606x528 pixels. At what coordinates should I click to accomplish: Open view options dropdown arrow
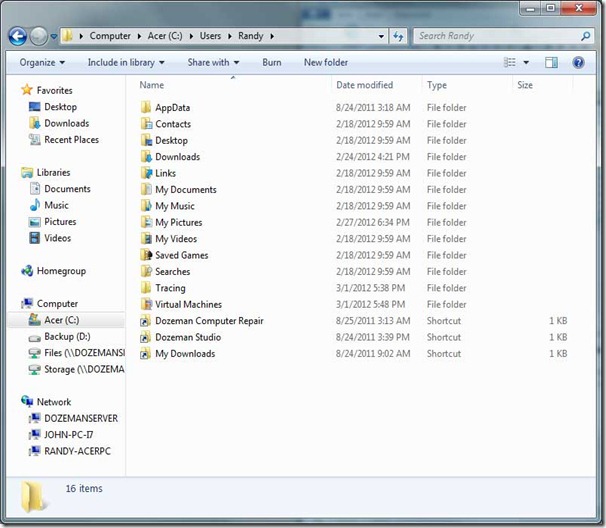pos(526,63)
